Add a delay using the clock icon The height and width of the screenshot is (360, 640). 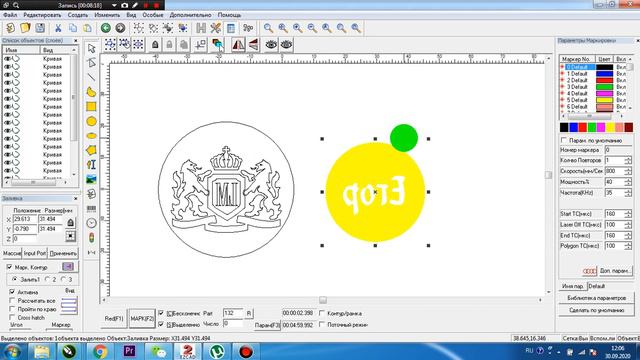(91, 223)
